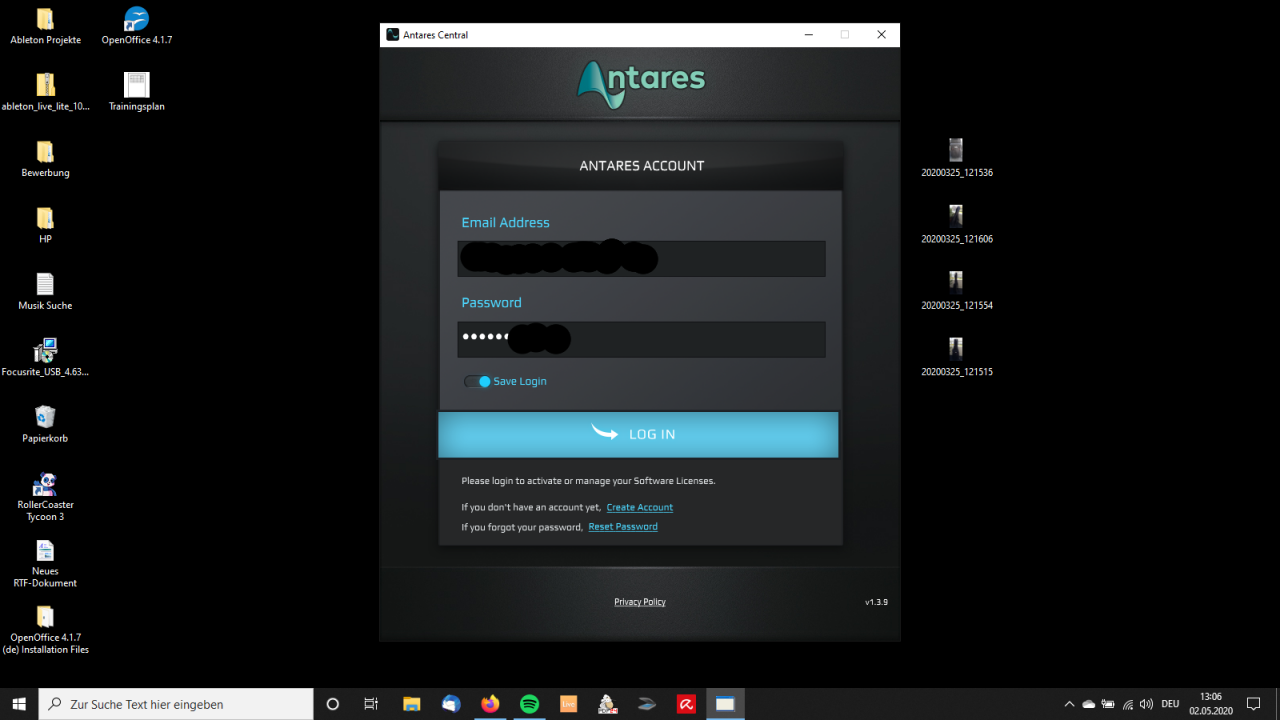
Task: Click the Password input field
Action: click(x=641, y=339)
